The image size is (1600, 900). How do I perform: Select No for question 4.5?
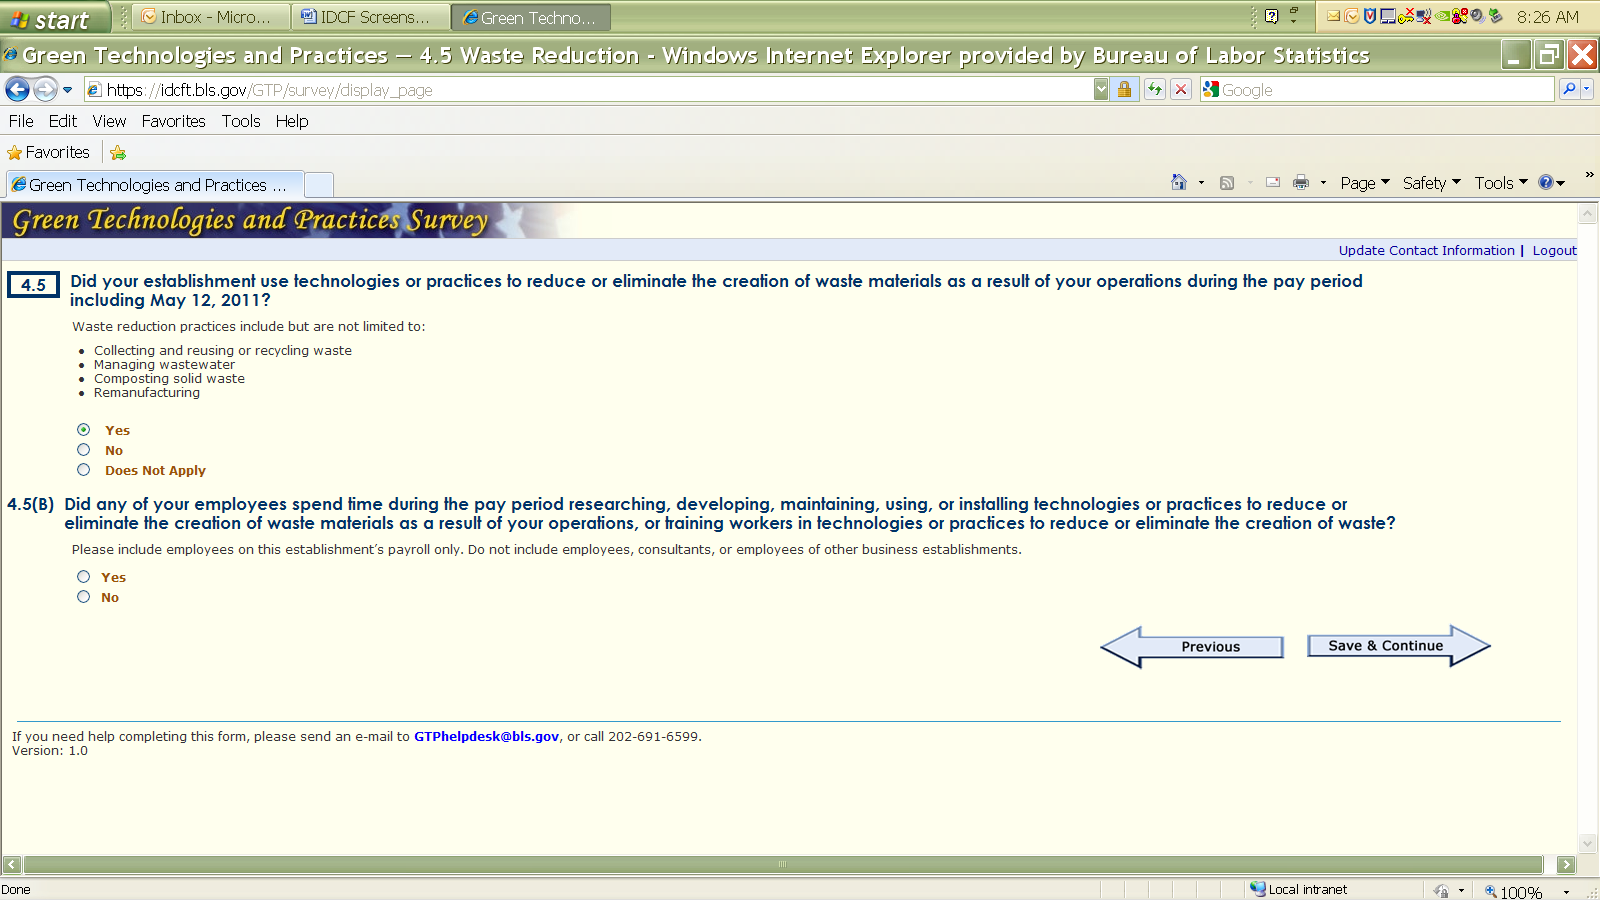tap(84, 450)
